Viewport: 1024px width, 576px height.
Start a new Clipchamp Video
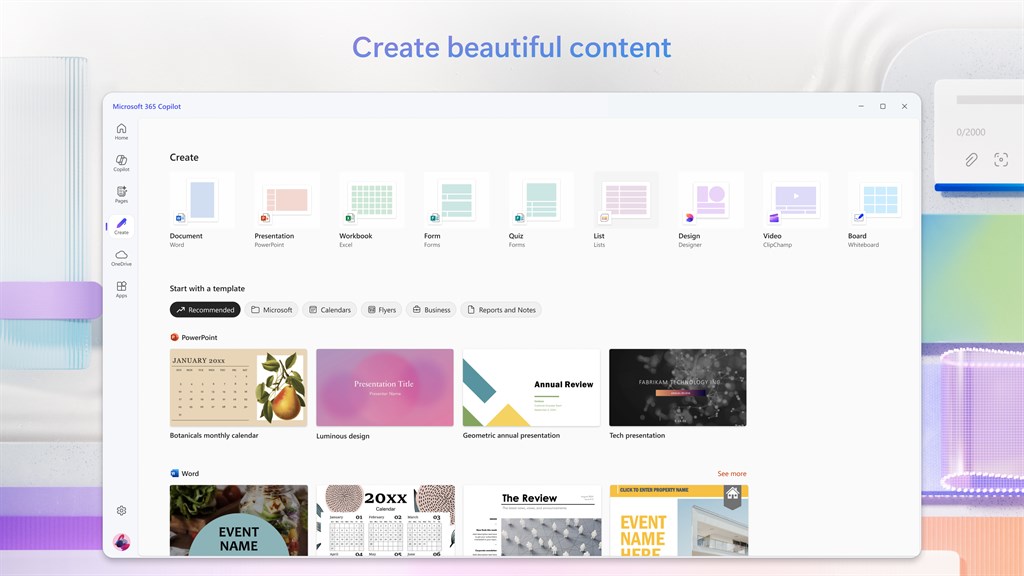795,210
